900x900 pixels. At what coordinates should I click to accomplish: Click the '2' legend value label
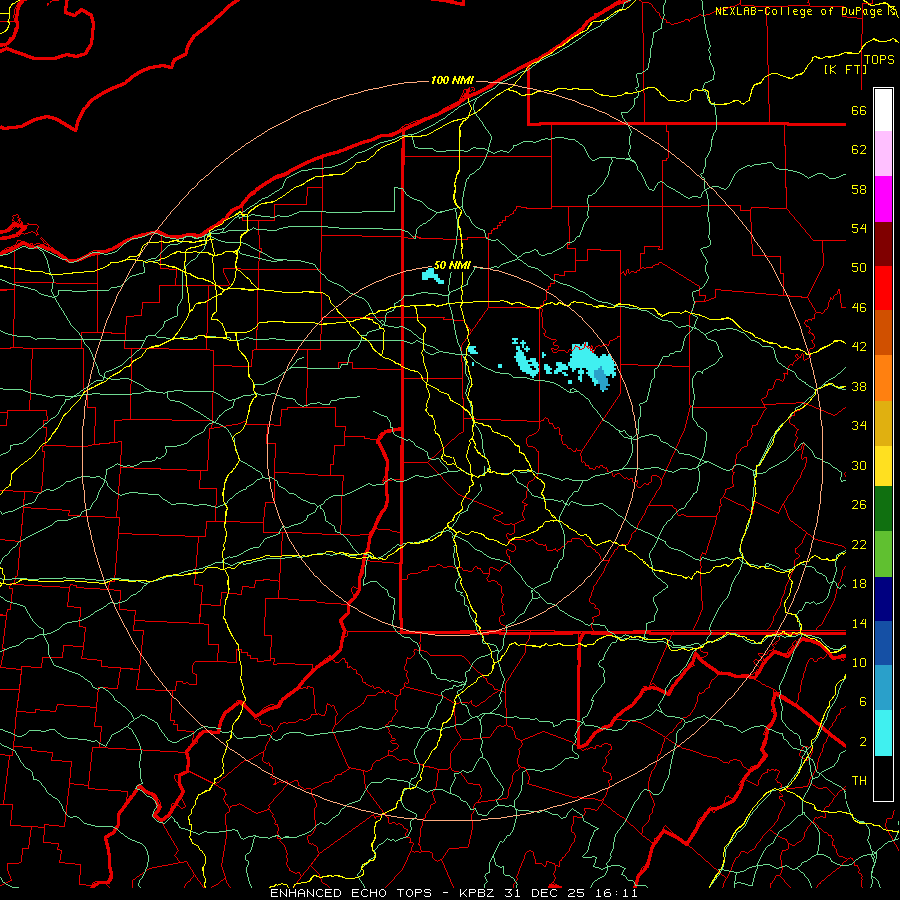863,742
